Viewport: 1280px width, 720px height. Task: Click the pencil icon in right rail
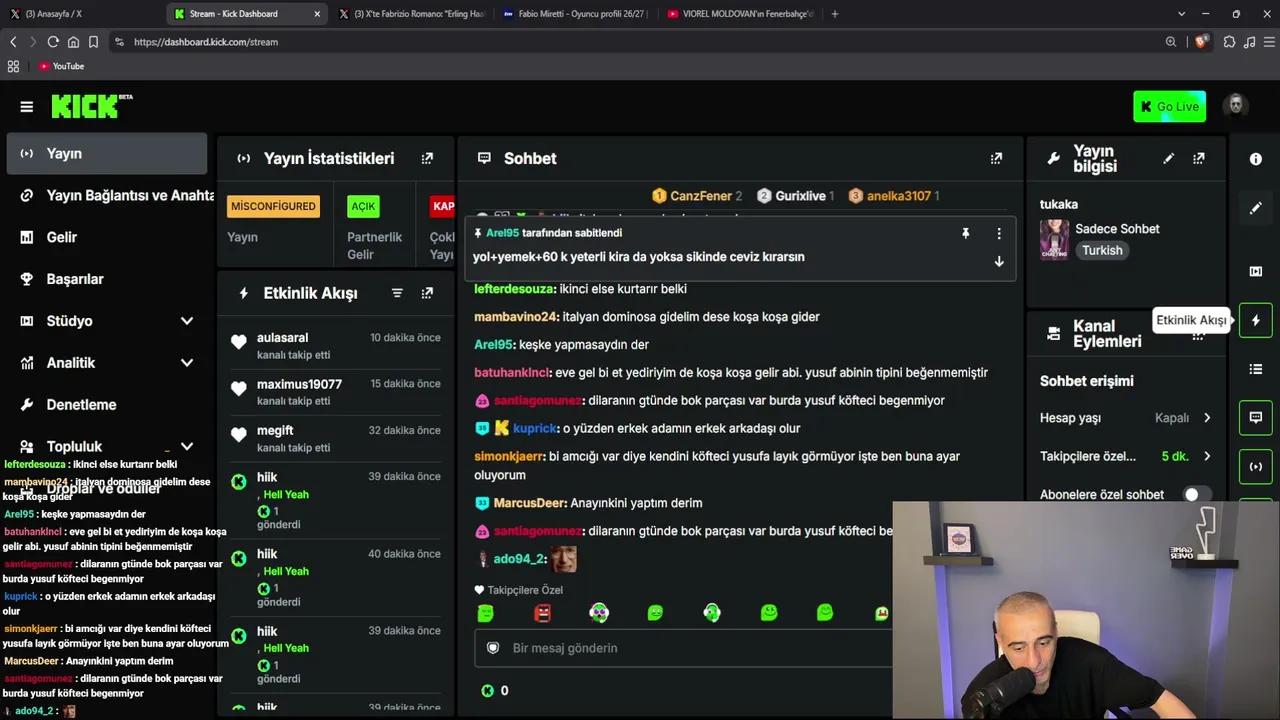[x=1256, y=209]
